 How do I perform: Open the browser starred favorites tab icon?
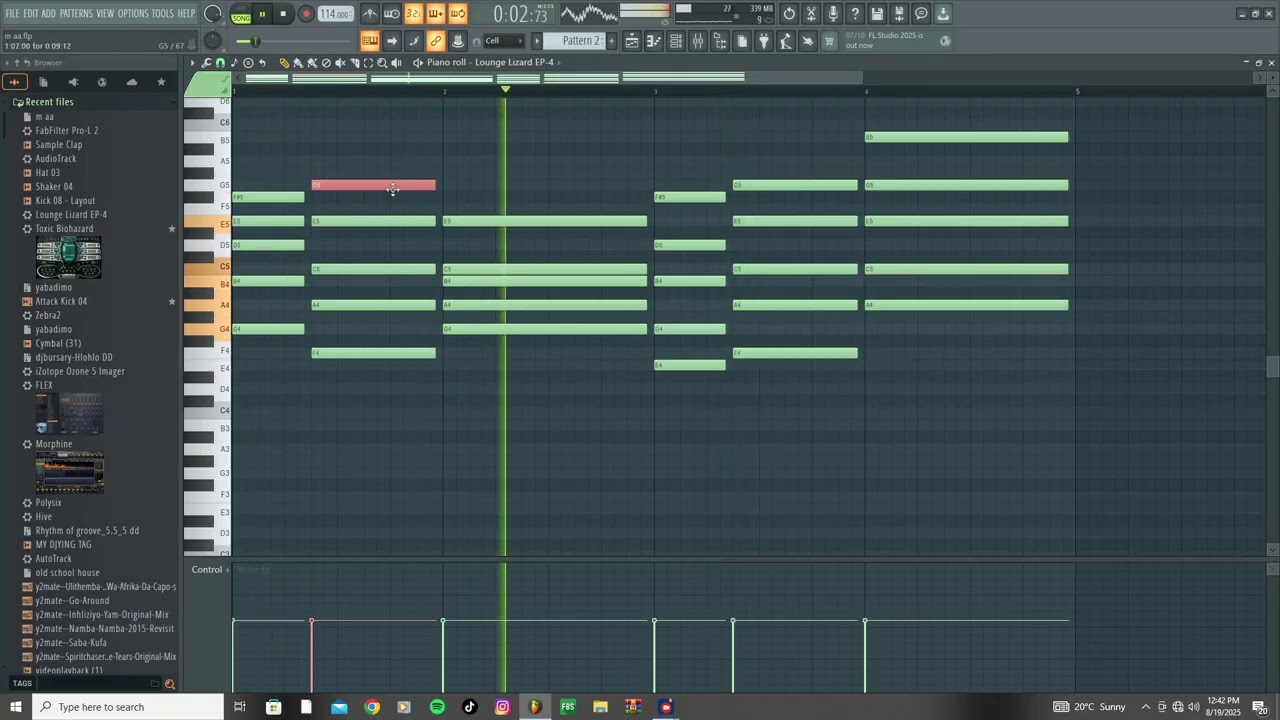pos(161,82)
